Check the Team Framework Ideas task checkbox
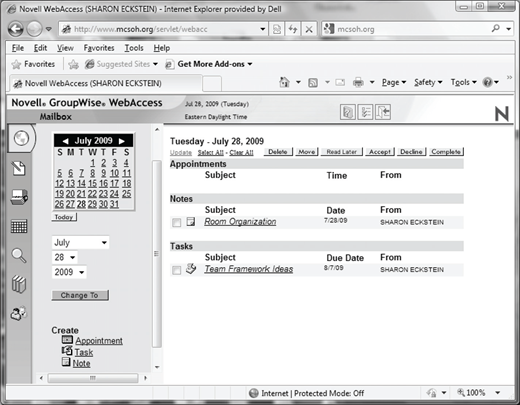The image size is (520, 405). tap(176, 270)
